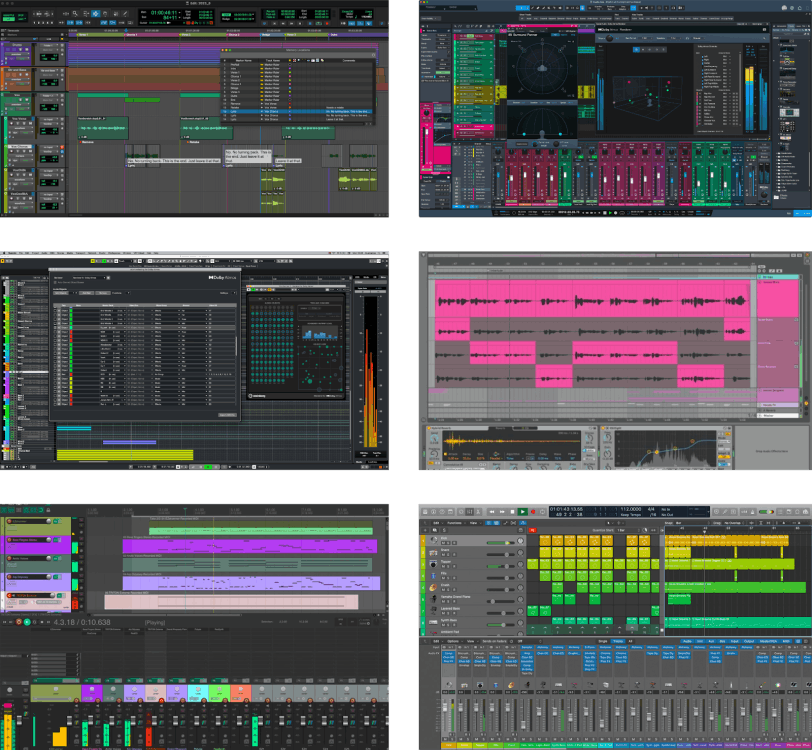Select the pink MIDI item in Reaper's arrangement
The width and height of the screenshot is (812, 750).
[231, 602]
